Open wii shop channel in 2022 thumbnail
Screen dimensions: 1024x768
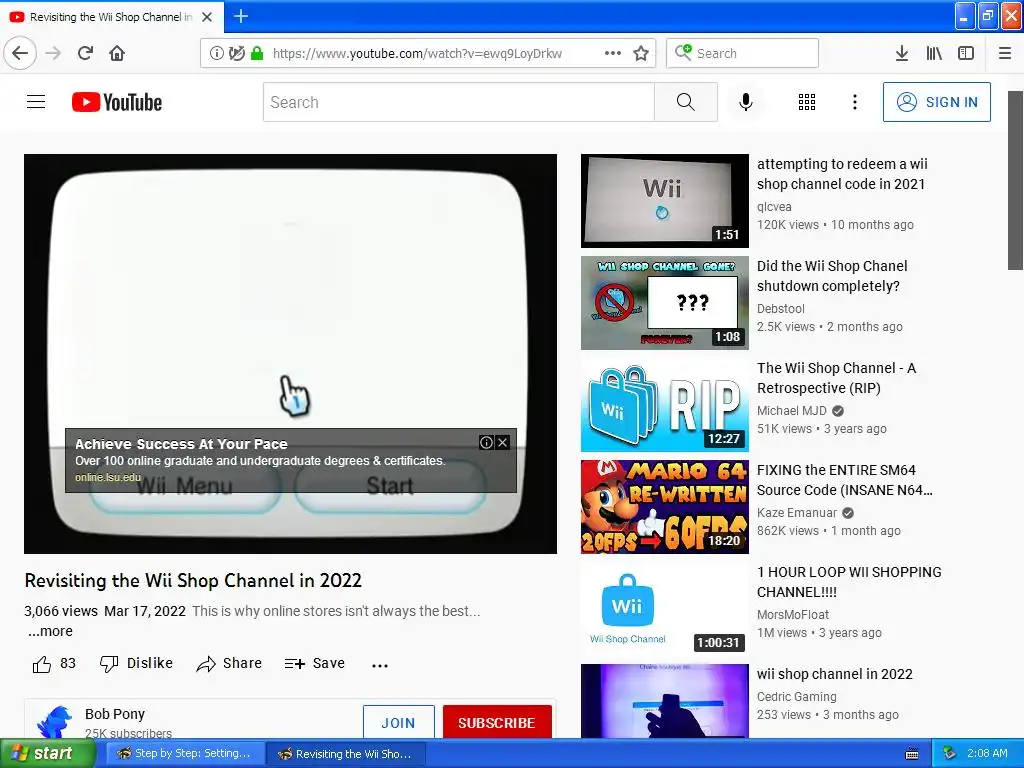pos(665,701)
